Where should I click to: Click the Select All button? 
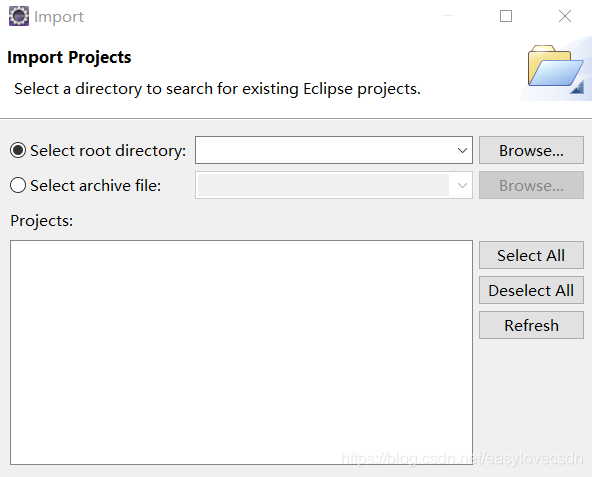pos(531,255)
